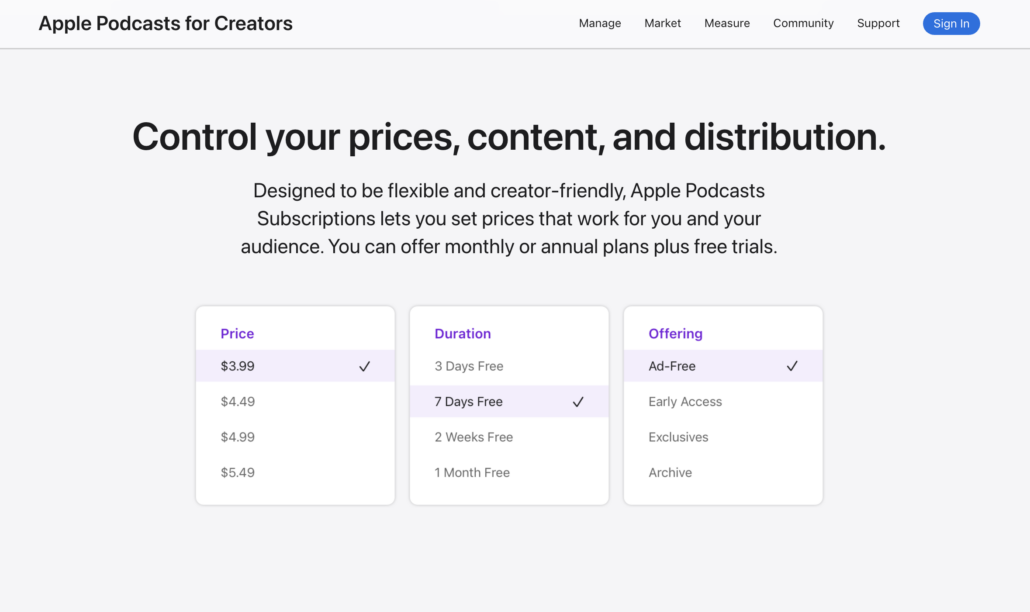The width and height of the screenshot is (1030, 612).
Task: Select the $4.49 price option
Action: click(238, 402)
